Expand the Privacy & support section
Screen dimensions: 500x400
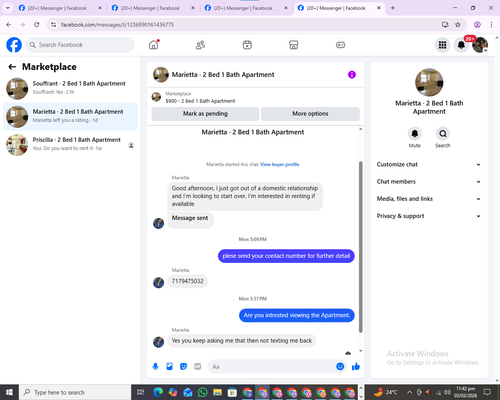pyautogui.click(x=429, y=216)
